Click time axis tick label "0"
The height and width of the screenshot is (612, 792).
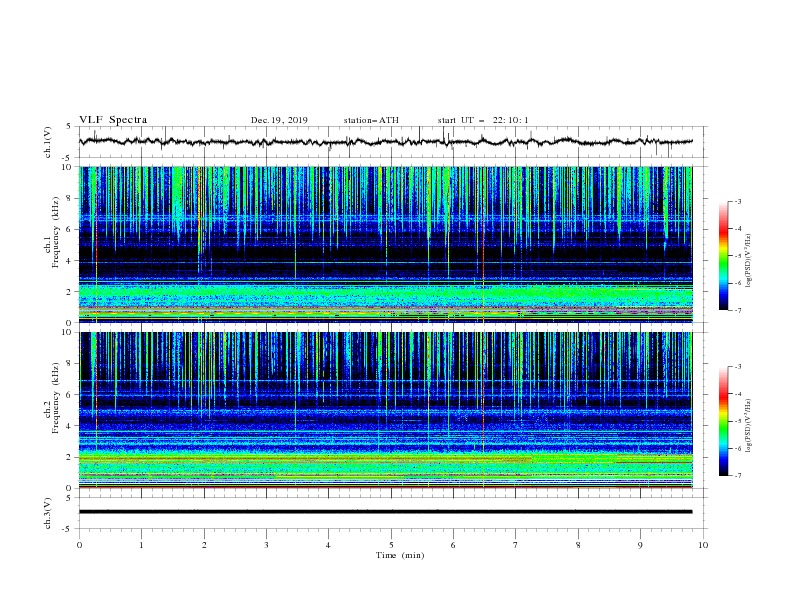click(79, 545)
